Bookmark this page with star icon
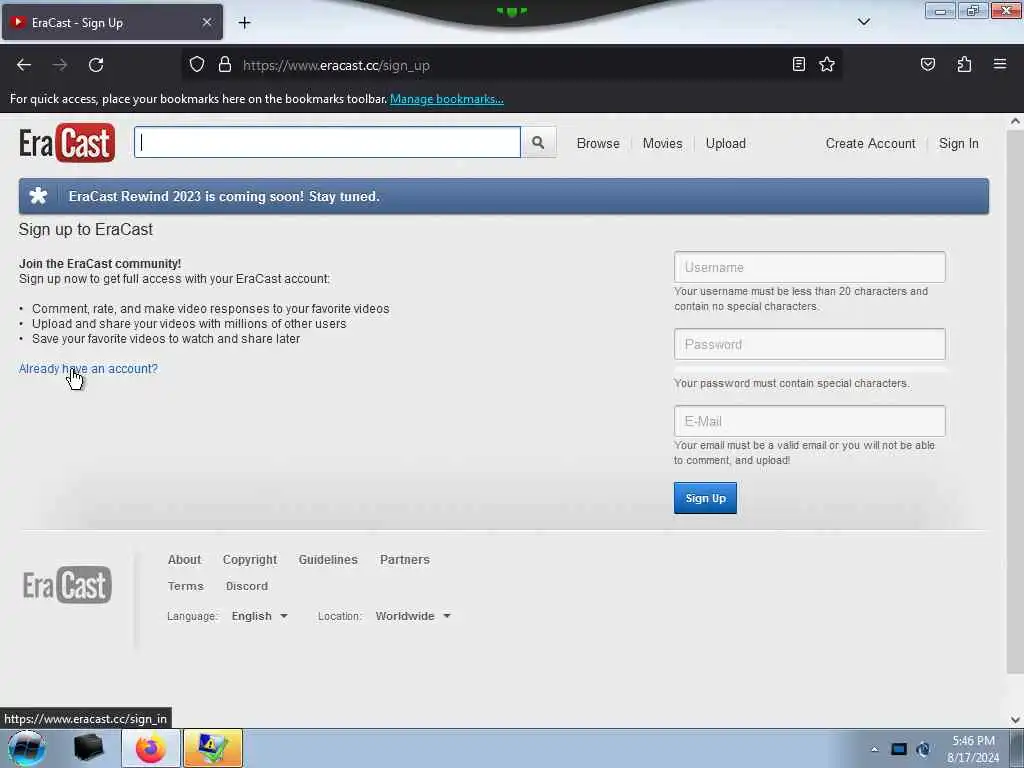This screenshot has width=1024, height=768. (x=827, y=64)
